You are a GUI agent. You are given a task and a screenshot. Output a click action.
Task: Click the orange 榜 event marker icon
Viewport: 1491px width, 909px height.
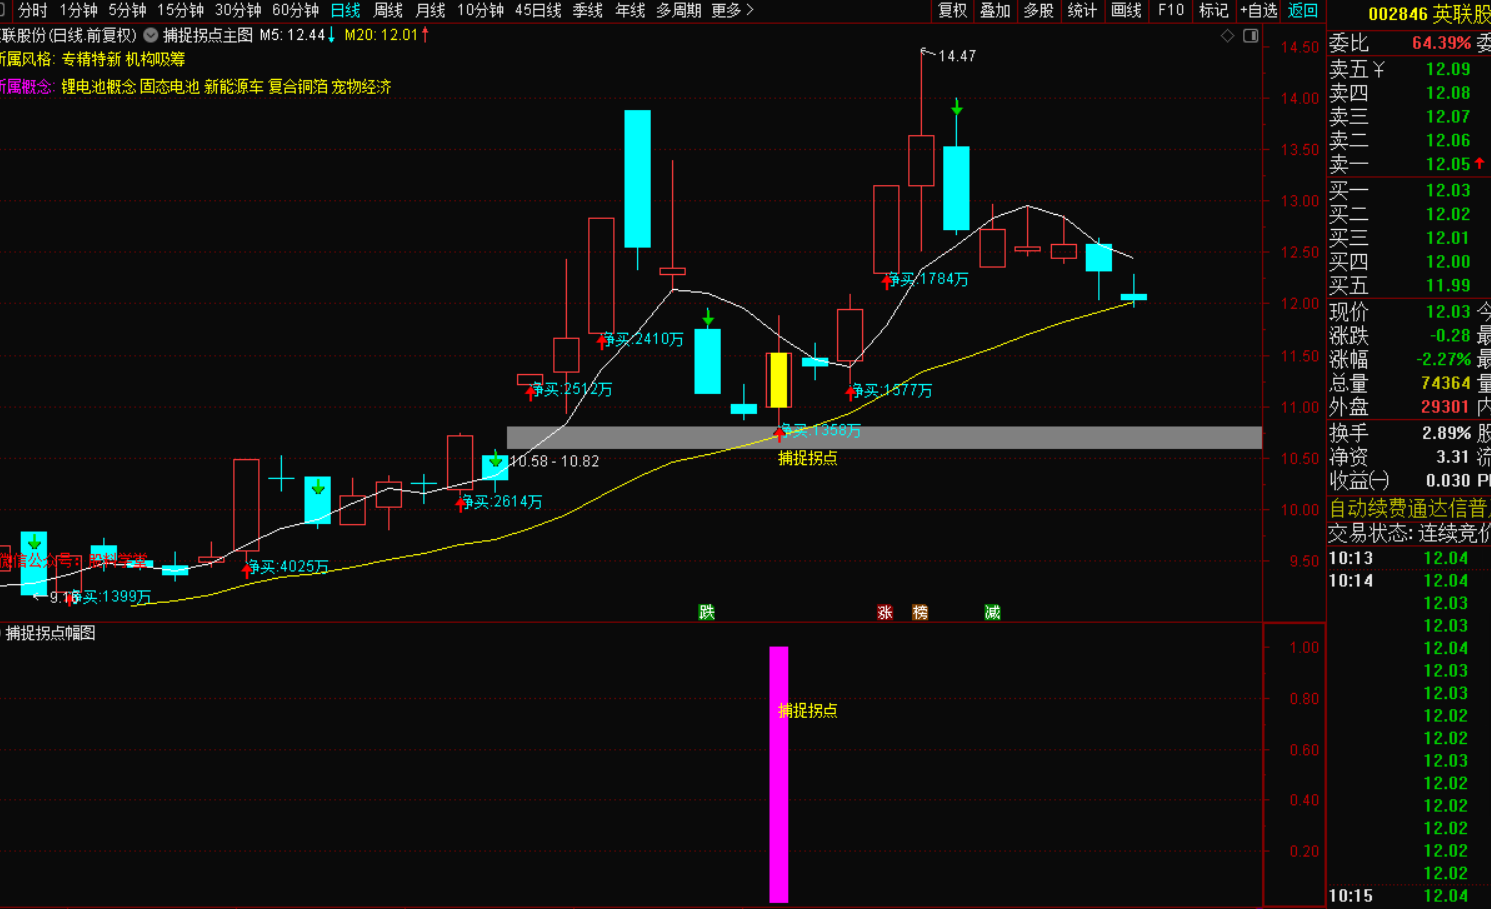920,612
